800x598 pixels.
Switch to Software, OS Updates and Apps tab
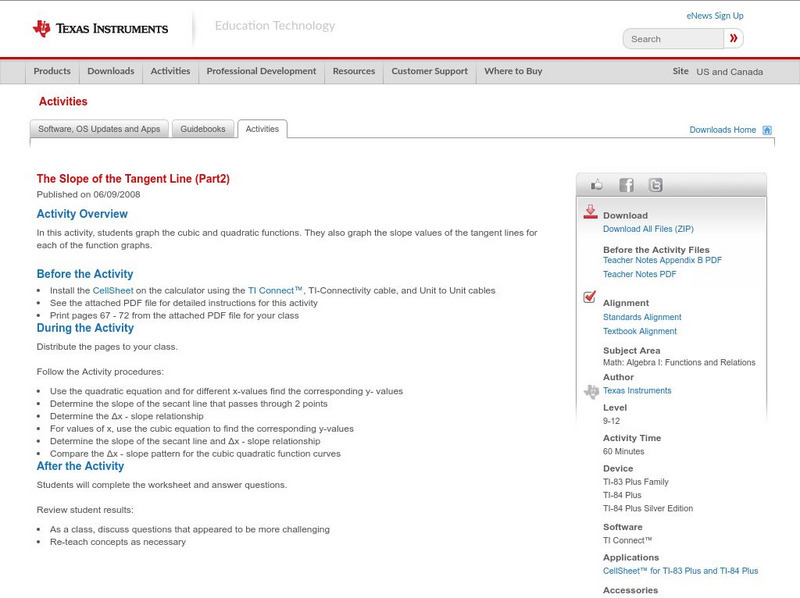click(x=99, y=129)
